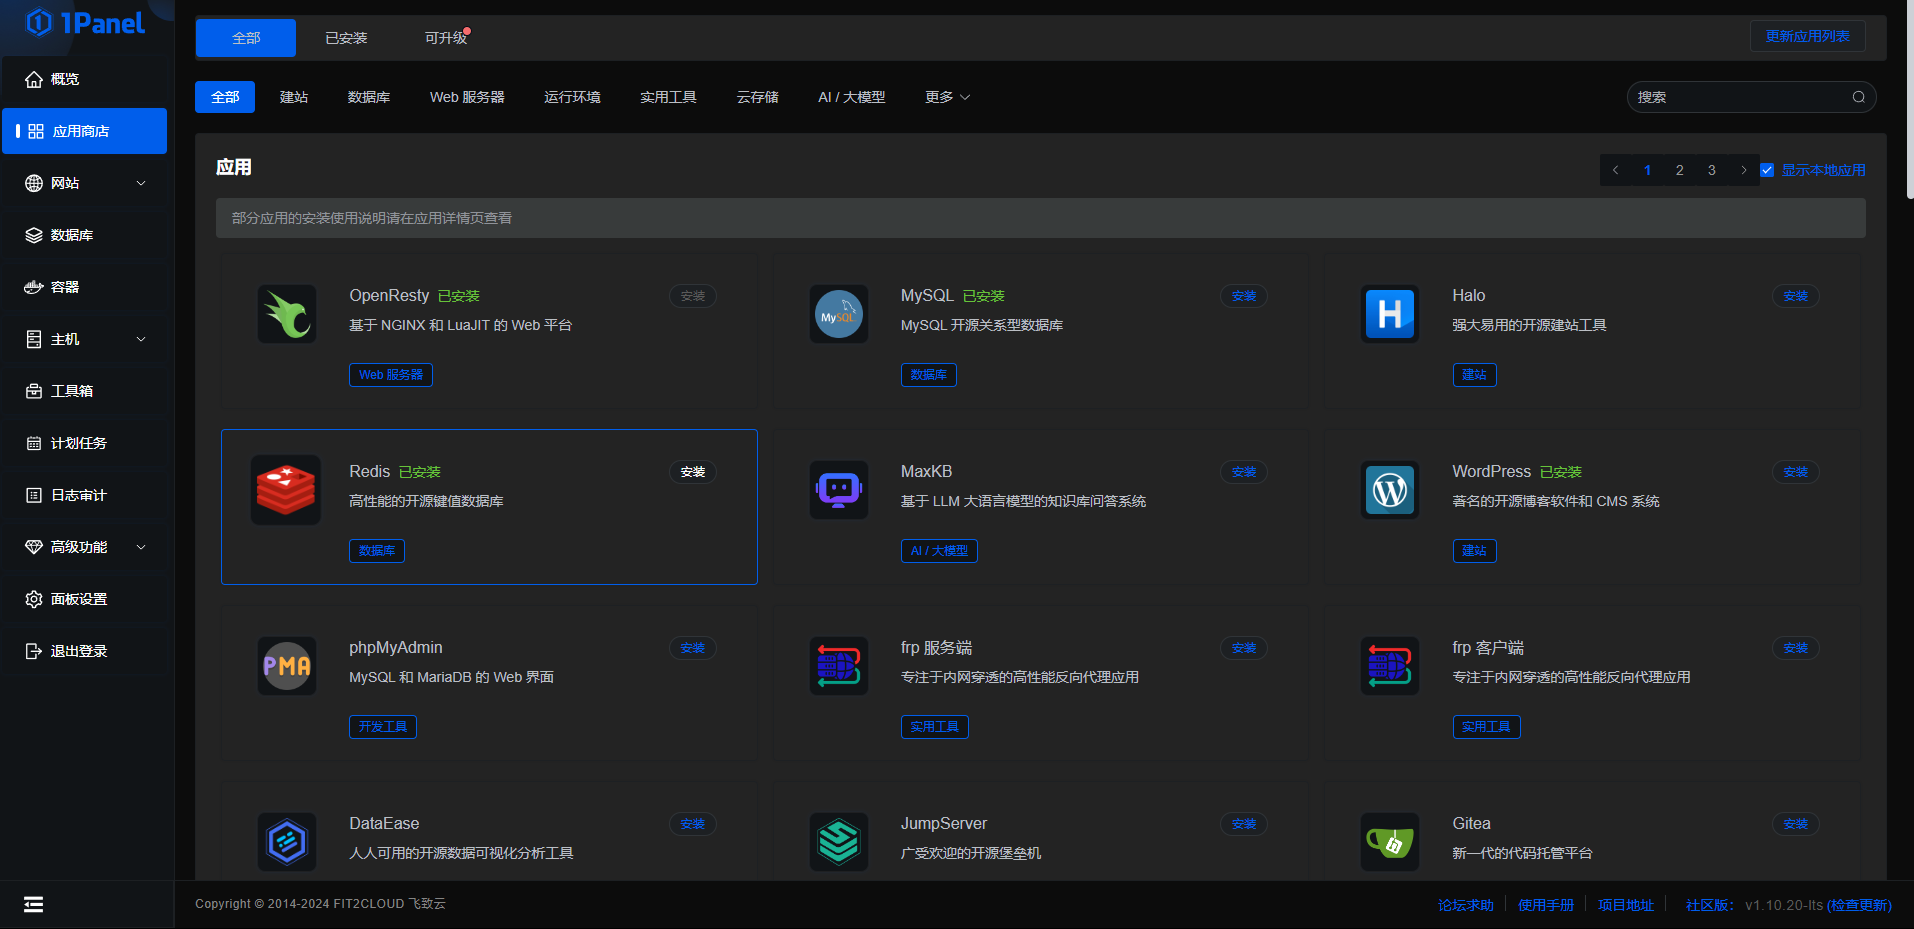Expand the 主机 sidebar menu
The height and width of the screenshot is (929, 1914).
pyautogui.click(x=84, y=339)
